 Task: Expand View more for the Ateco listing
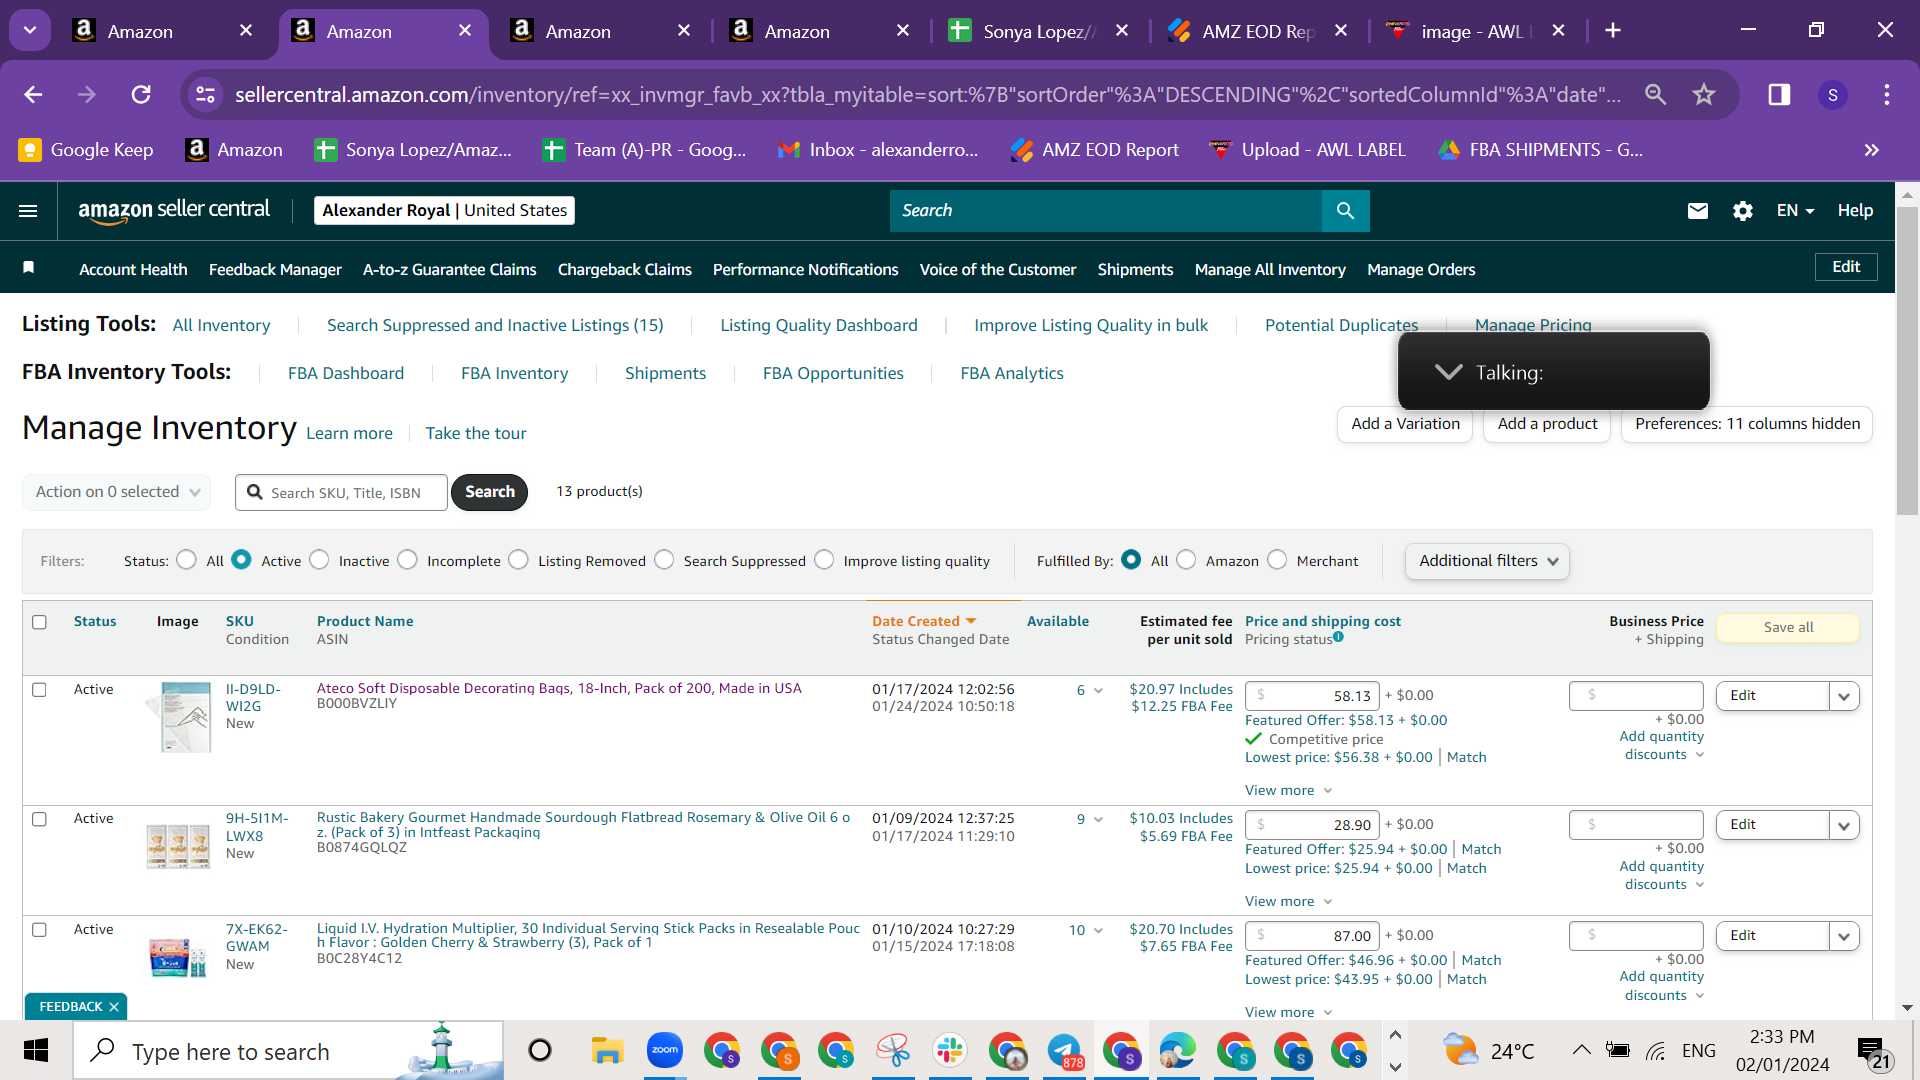coord(1288,790)
